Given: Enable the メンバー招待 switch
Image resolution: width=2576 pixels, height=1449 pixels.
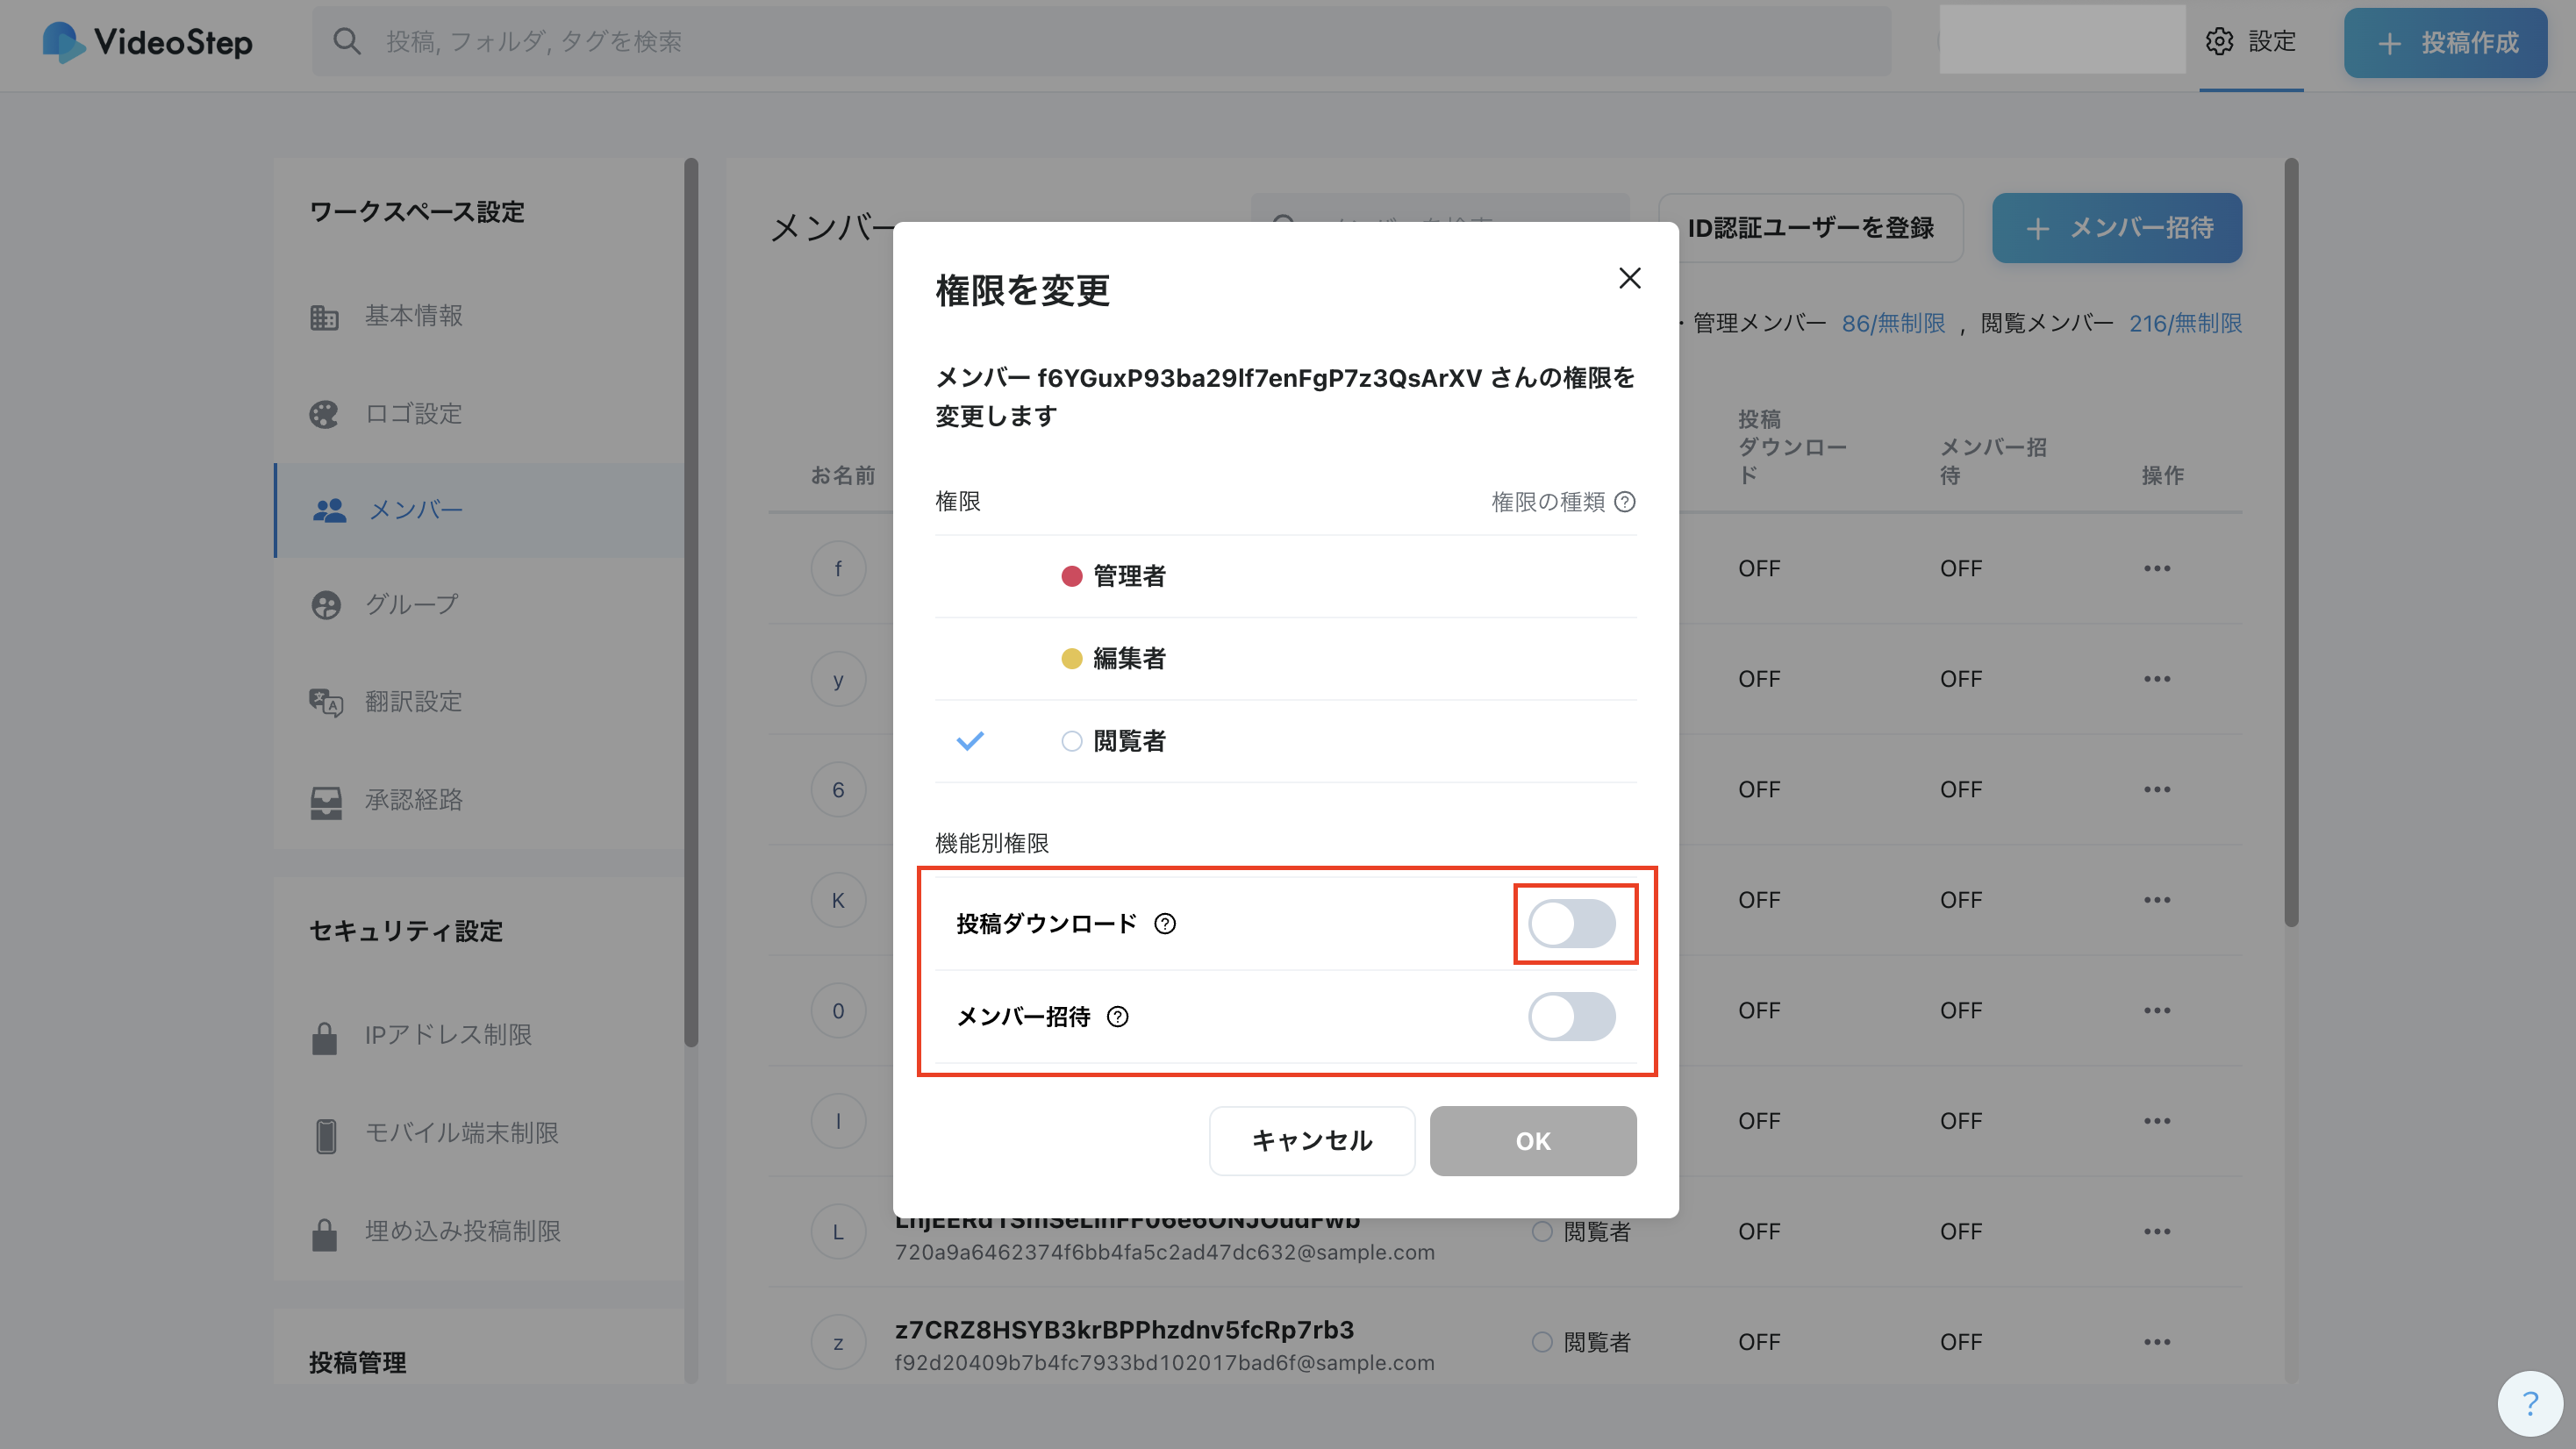Looking at the screenshot, I should coord(1571,1017).
